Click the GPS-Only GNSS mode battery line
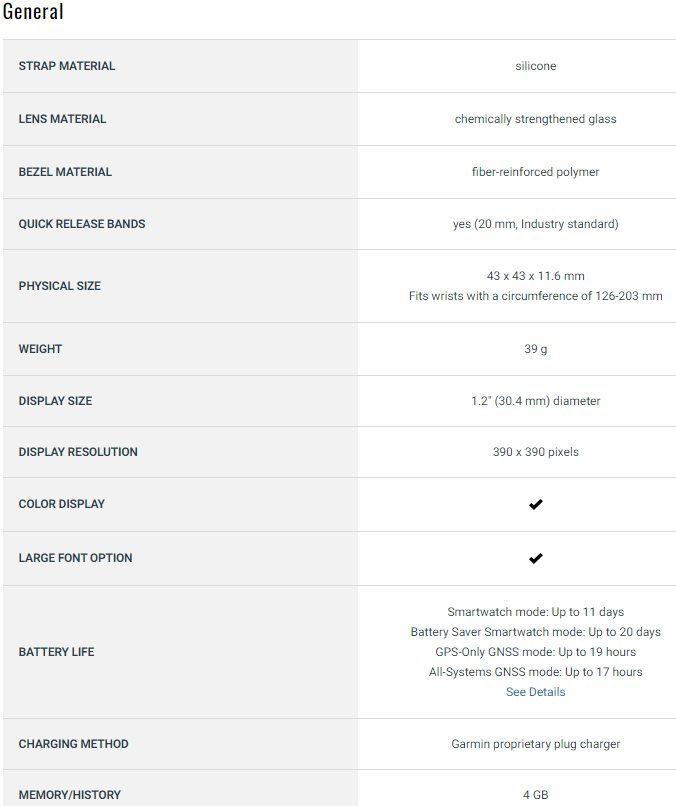Viewport: 676px width, 806px height. coord(536,652)
